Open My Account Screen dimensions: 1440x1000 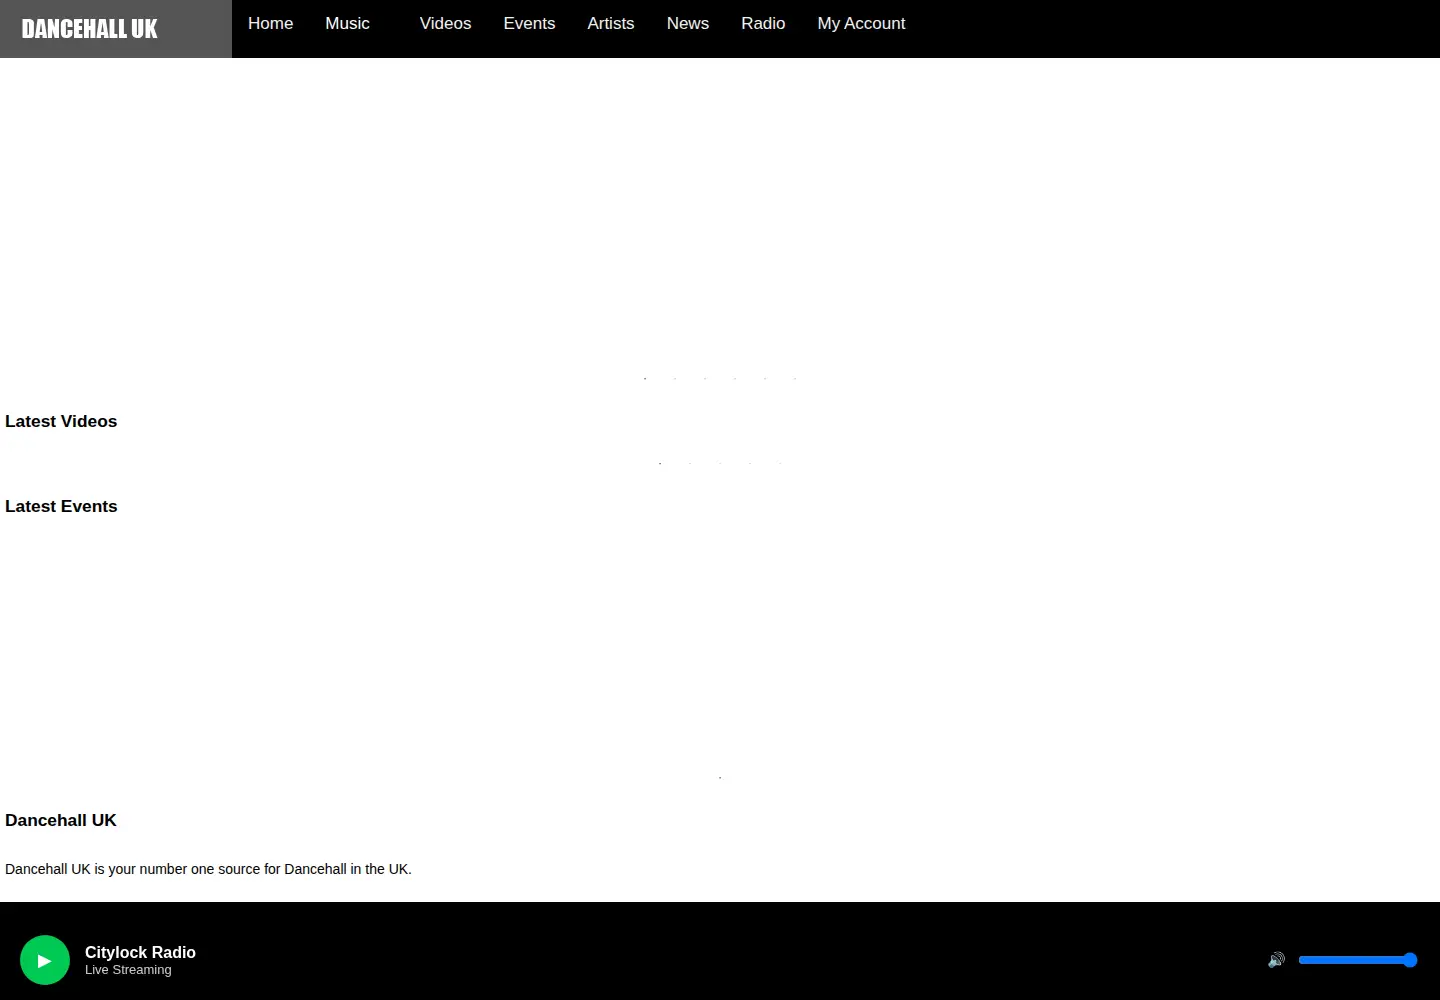(861, 23)
